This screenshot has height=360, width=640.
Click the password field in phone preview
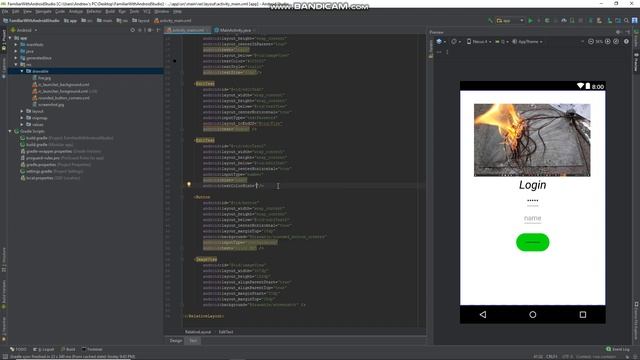pos(533,201)
